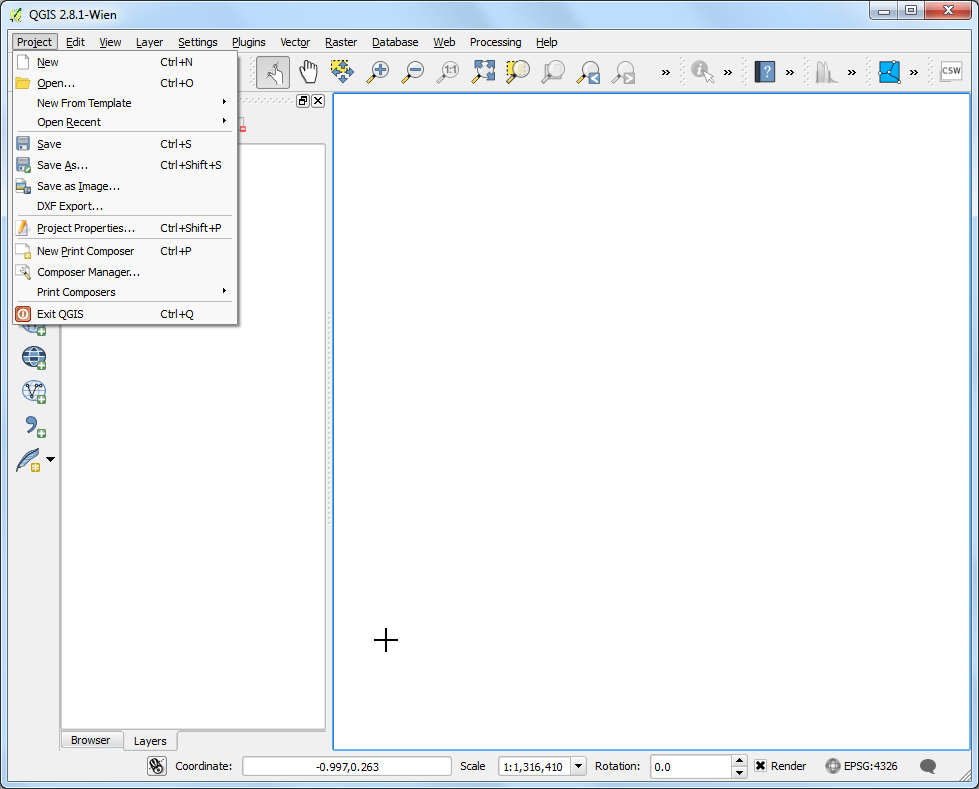Click the Zoom Next icon
The height and width of the screenshot is (789, 979).
click(x=624, y=72)
